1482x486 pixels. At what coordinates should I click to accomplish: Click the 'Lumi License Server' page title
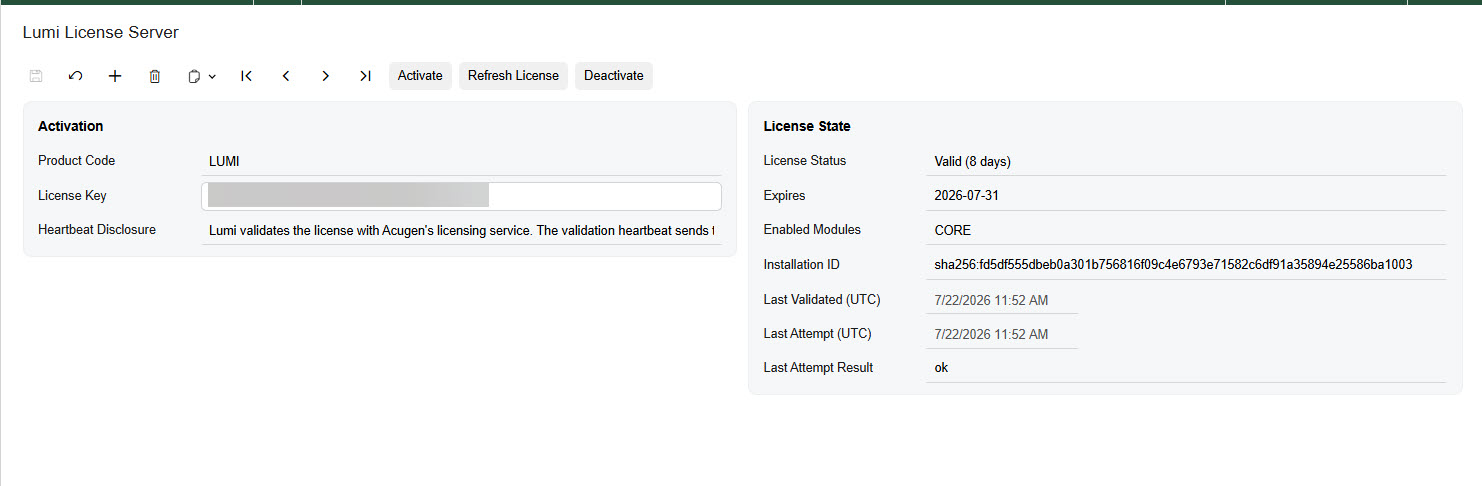[x=101, y=33]
